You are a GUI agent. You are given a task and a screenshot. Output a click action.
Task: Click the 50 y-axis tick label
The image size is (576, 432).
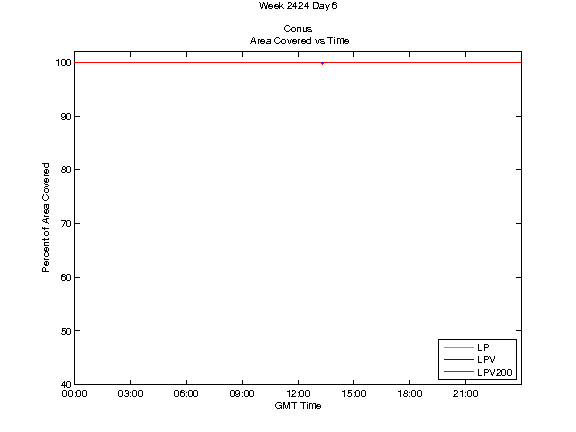coord(66,331)
